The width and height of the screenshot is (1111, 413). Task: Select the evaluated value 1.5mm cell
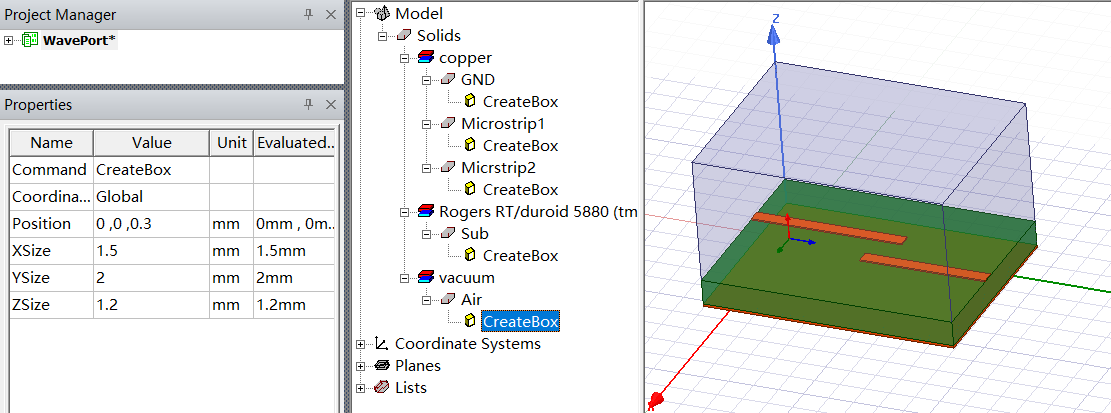pyautogui.click(x=294, y=251)
